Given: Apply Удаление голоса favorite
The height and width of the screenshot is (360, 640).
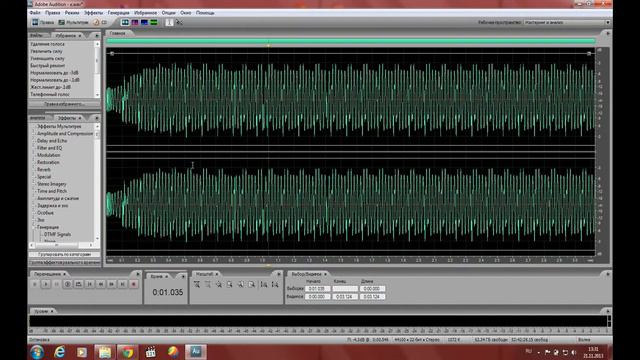Looking at the screenshot, I should [x=47, y=44].
